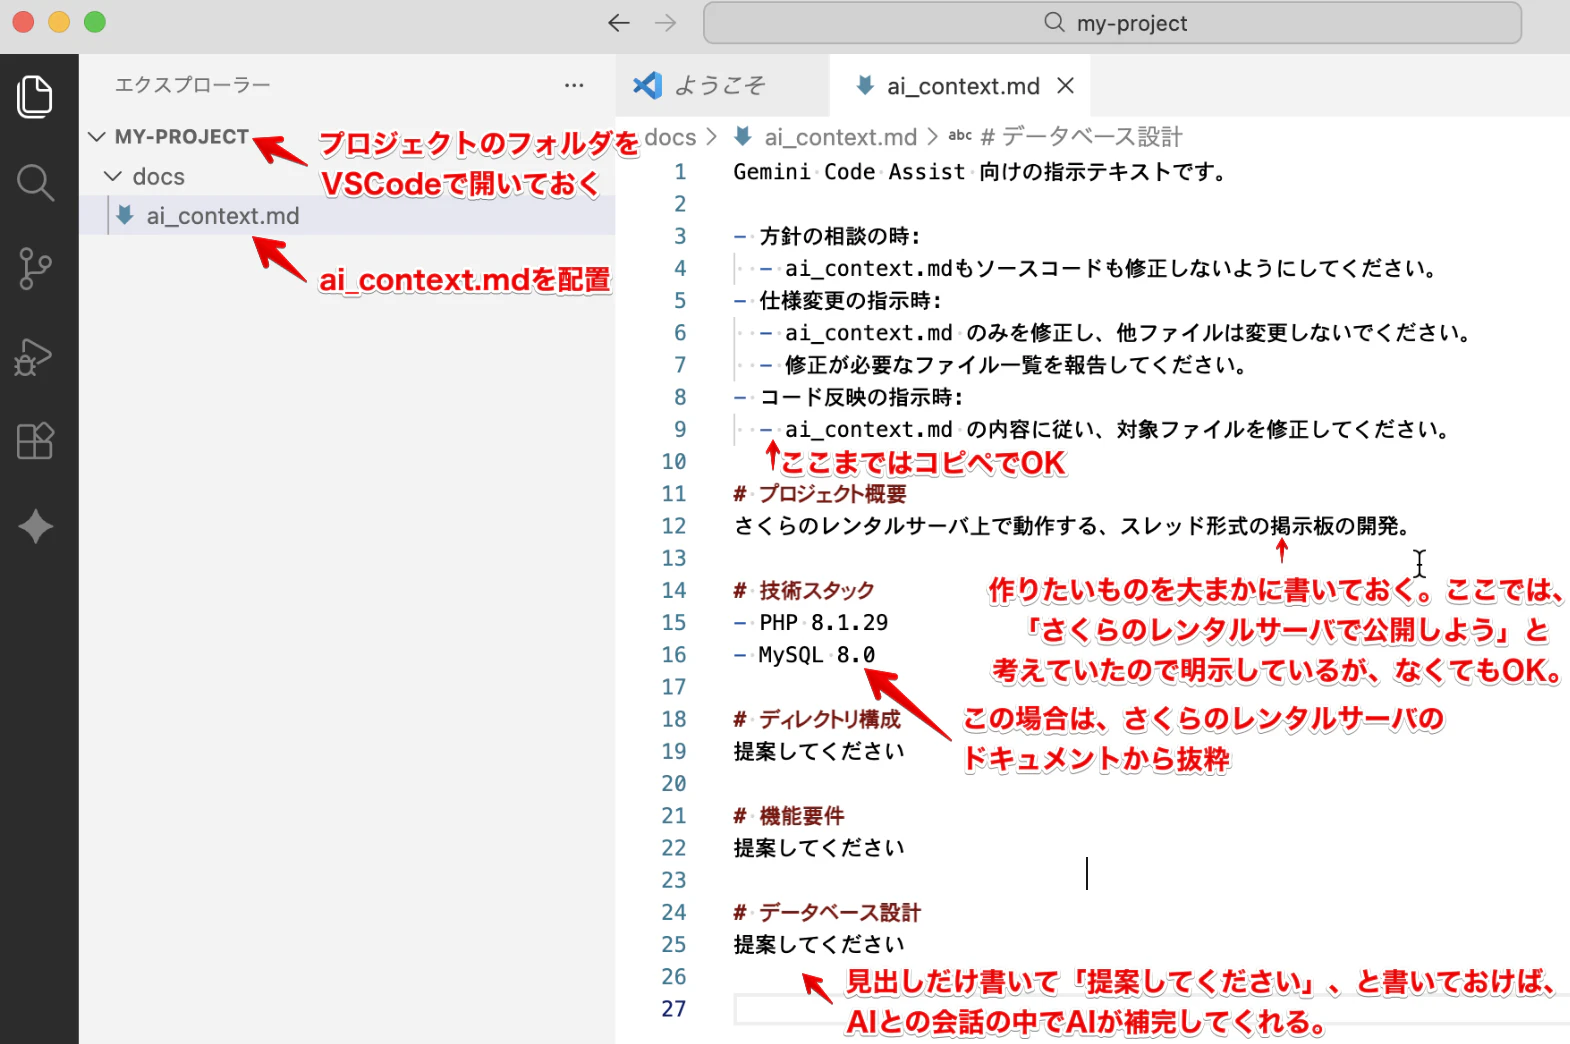Click the yellow macOS minimize button

tap(59, 22)
